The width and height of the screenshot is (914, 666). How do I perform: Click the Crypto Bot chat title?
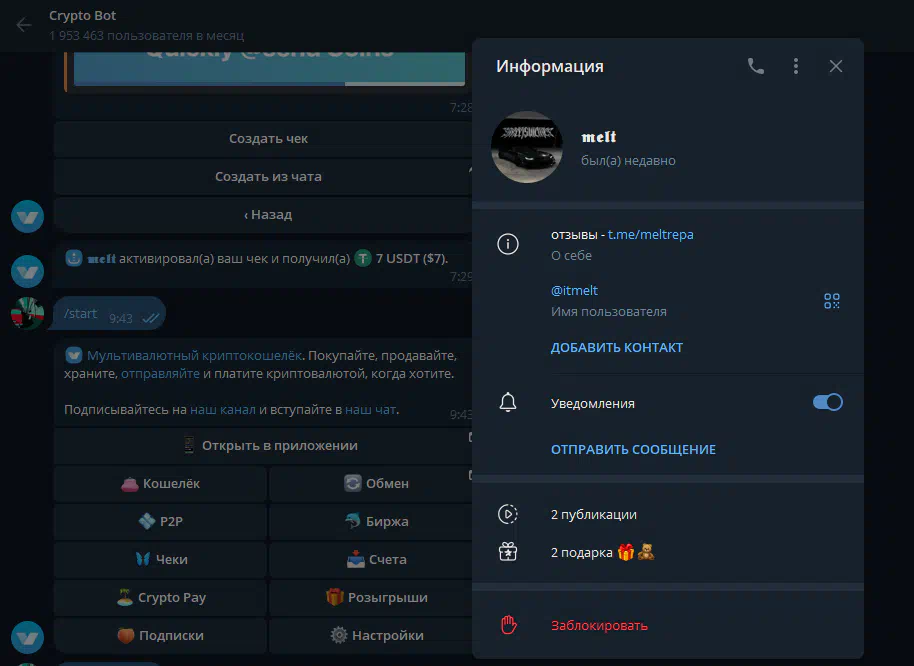[82, 16]
